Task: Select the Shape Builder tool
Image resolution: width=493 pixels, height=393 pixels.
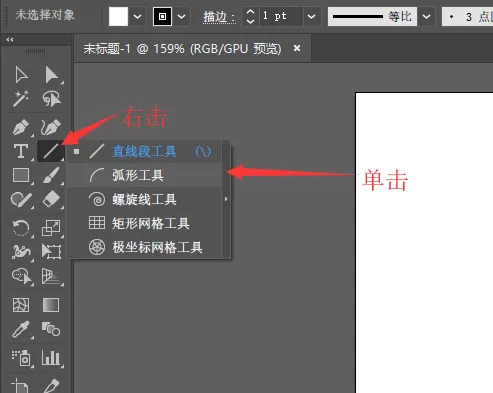Action: click(22, 276)
